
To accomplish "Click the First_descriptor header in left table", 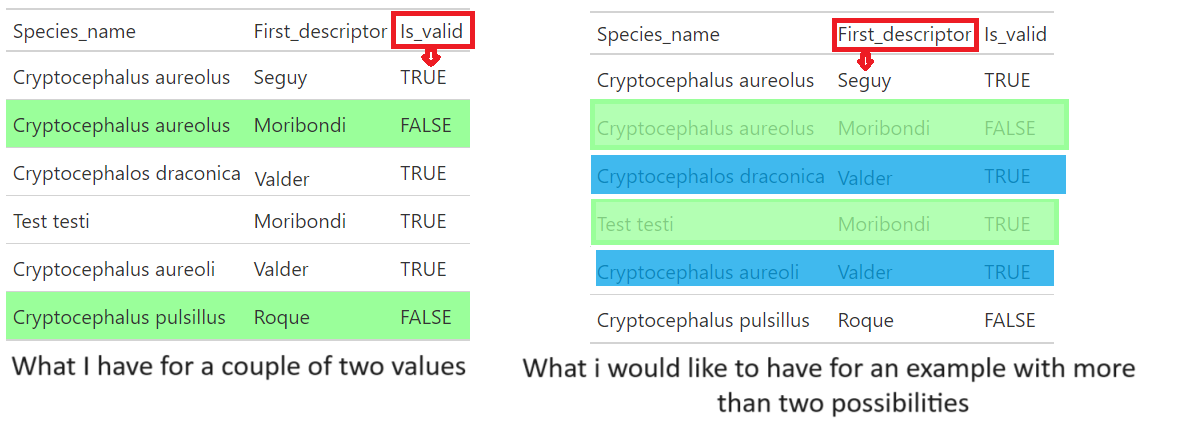I will point(320,31).
